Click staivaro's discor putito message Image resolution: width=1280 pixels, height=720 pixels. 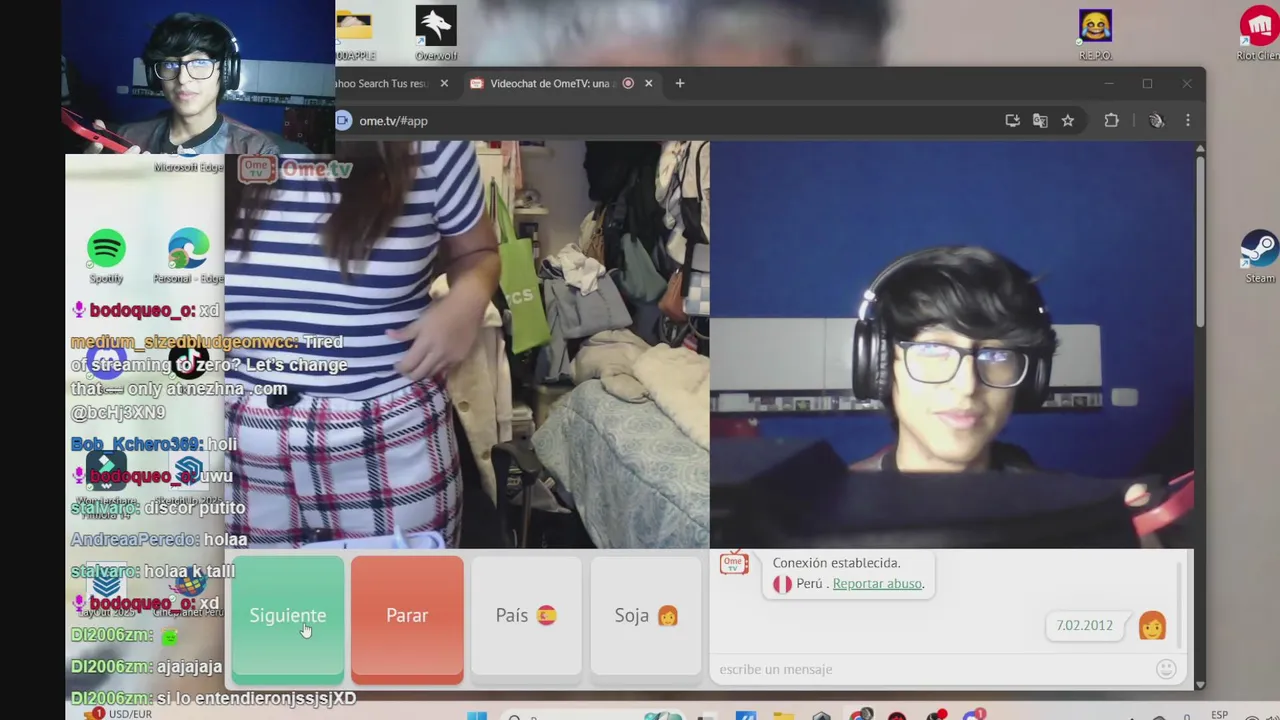click(x=158, y=508)
